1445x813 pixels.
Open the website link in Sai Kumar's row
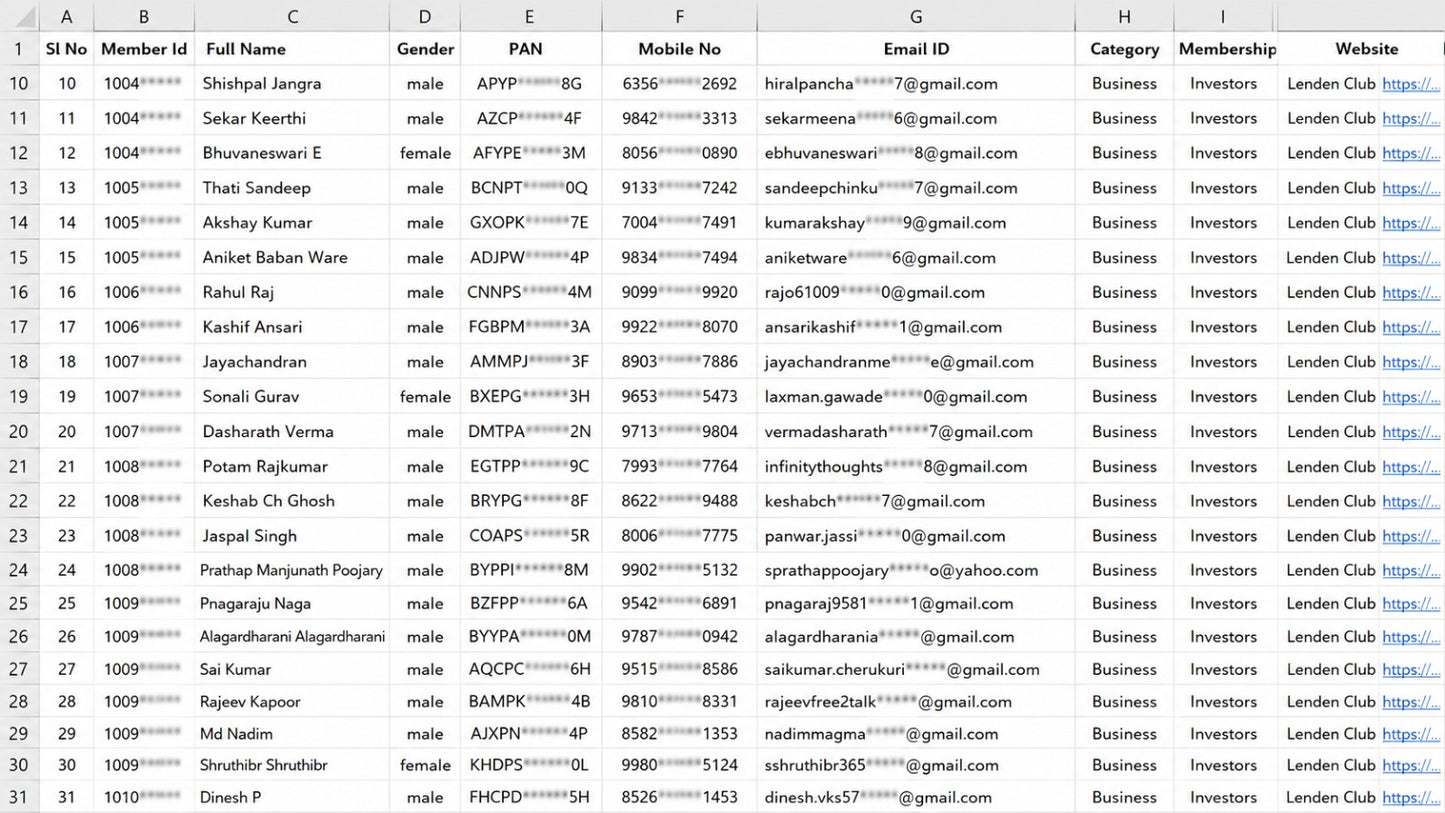coord(1411,670)
